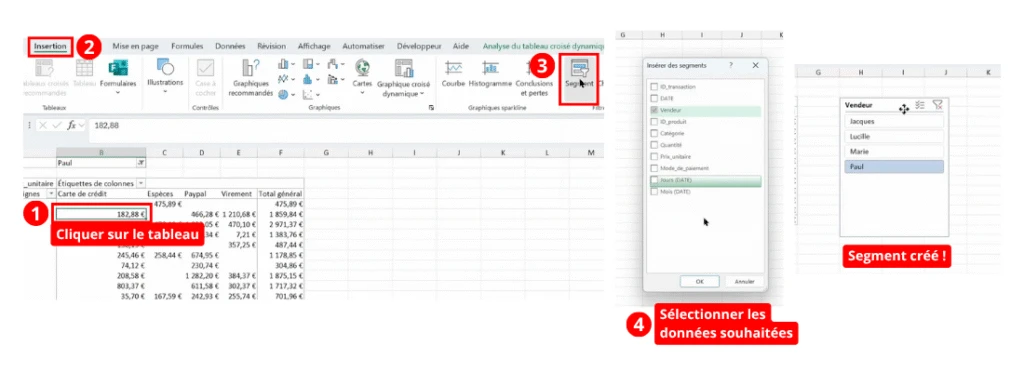This screenshot has height=372, width=1024.
Task: Switch to the Insertion tab
Action: pyautogui.click(x=50, y=46)
